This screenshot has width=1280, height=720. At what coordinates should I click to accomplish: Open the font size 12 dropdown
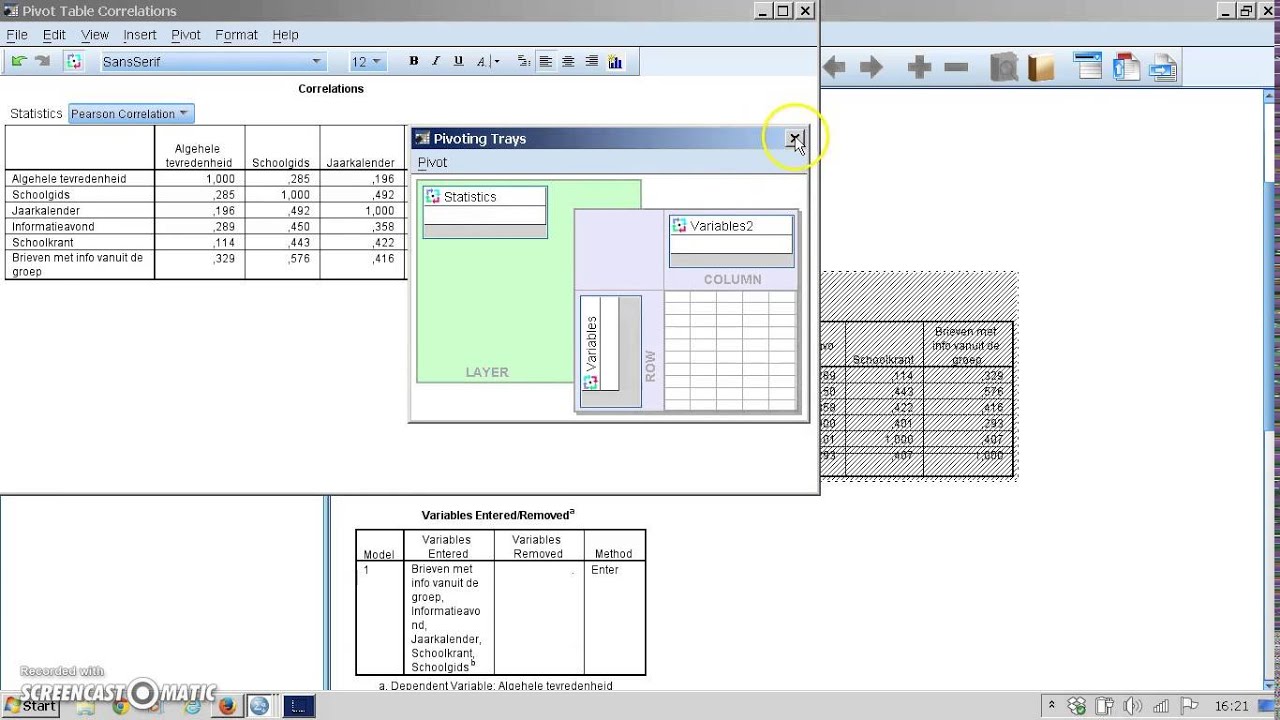[366, 61]
